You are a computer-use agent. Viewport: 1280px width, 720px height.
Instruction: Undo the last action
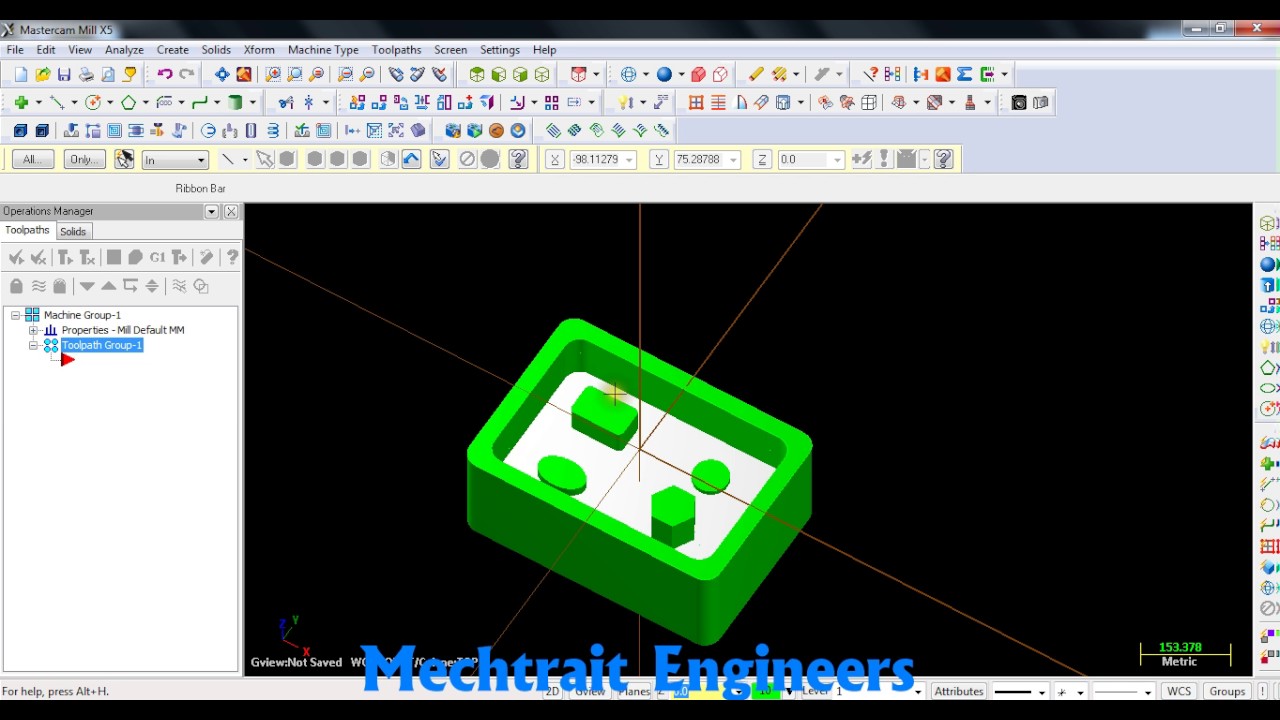point(165,74)
